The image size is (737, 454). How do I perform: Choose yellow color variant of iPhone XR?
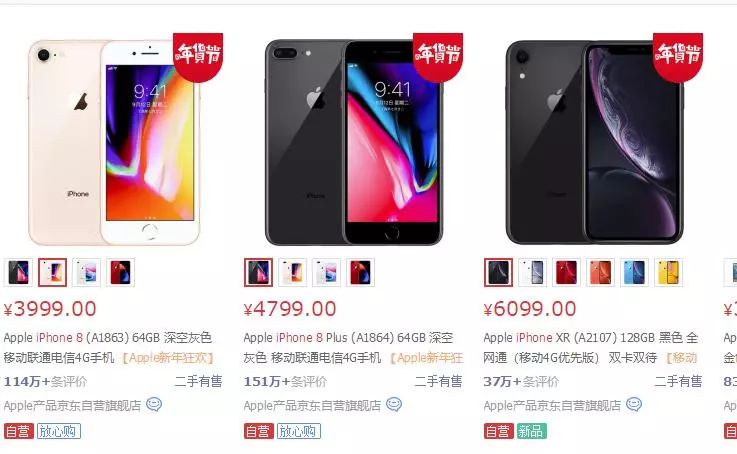668,273
